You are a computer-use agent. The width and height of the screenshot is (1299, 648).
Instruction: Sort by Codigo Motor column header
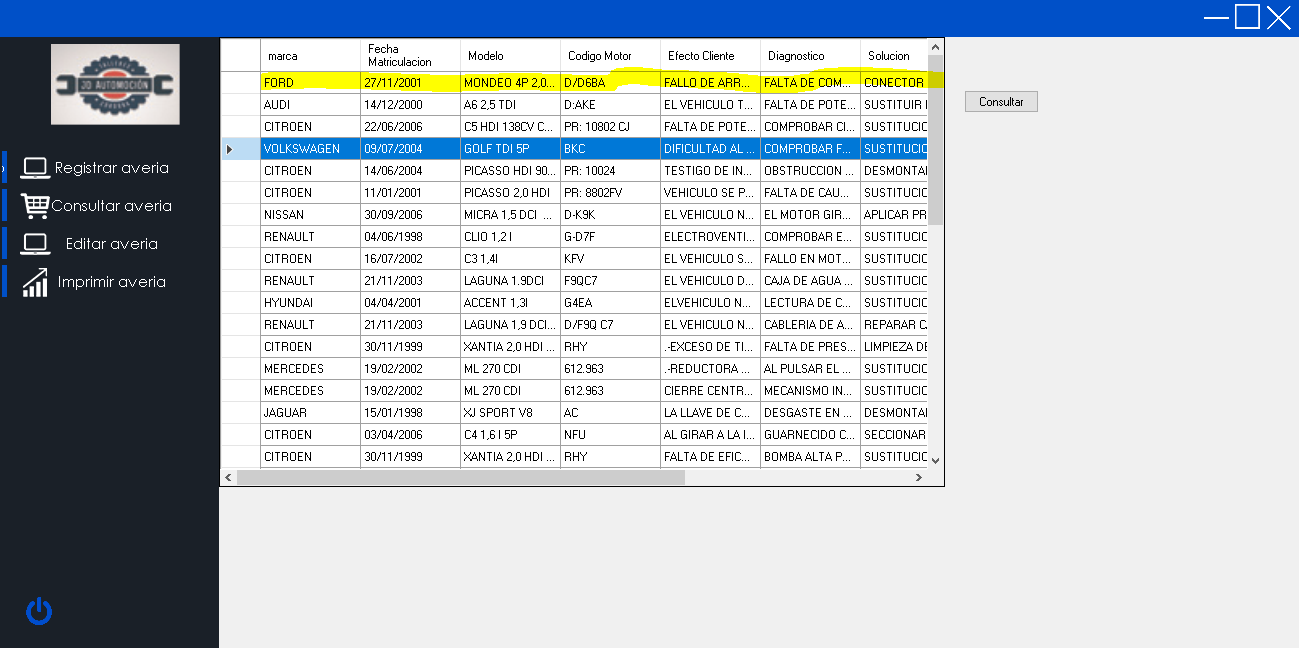pyautogui.click(x=610, y=56)
